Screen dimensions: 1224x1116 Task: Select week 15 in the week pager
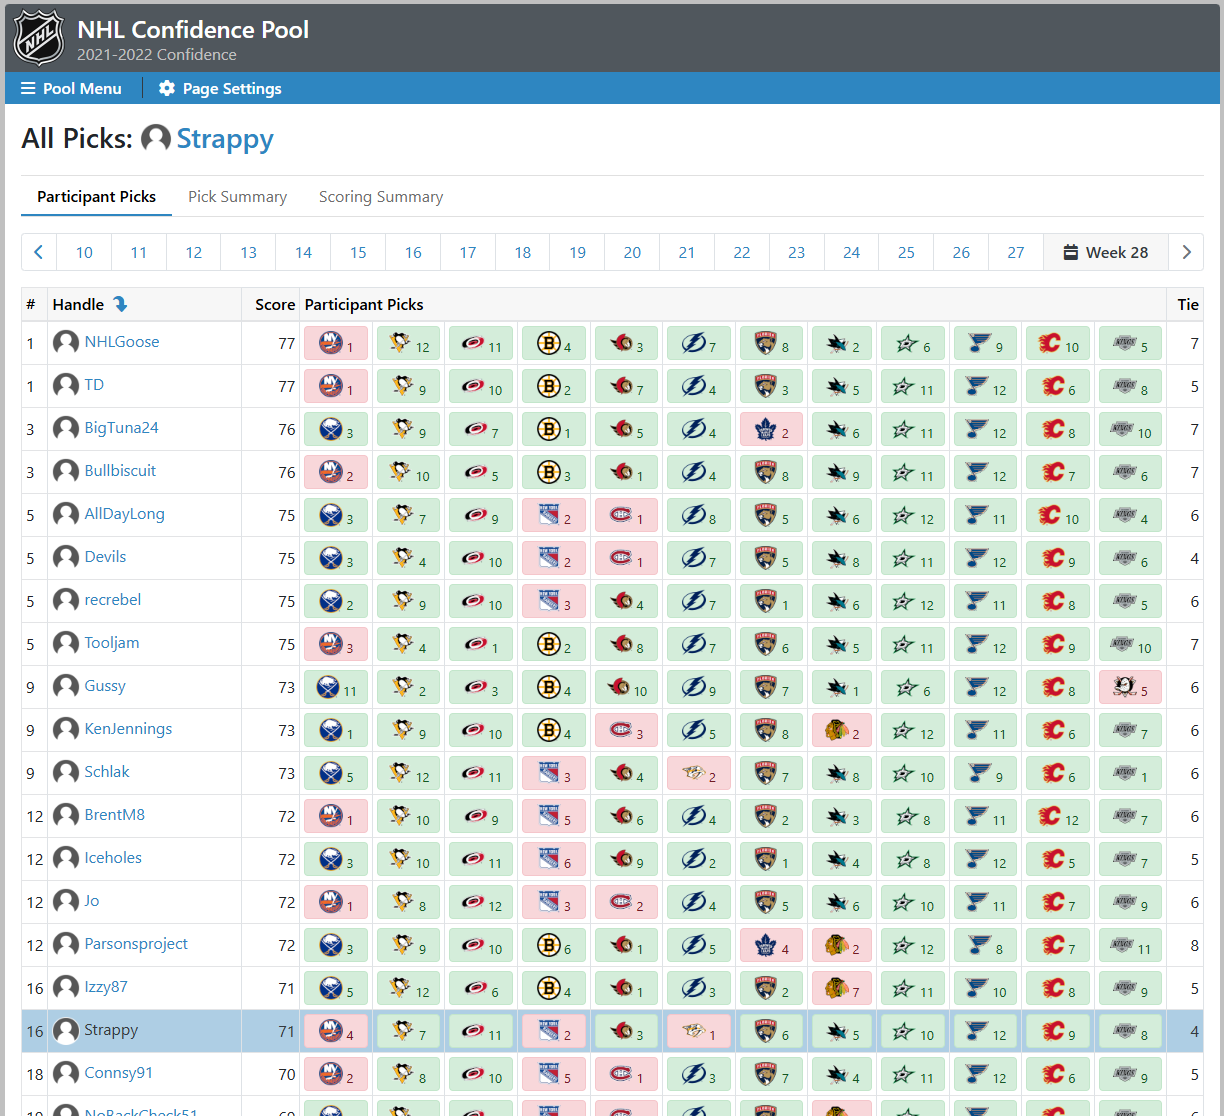click(358, 252)
